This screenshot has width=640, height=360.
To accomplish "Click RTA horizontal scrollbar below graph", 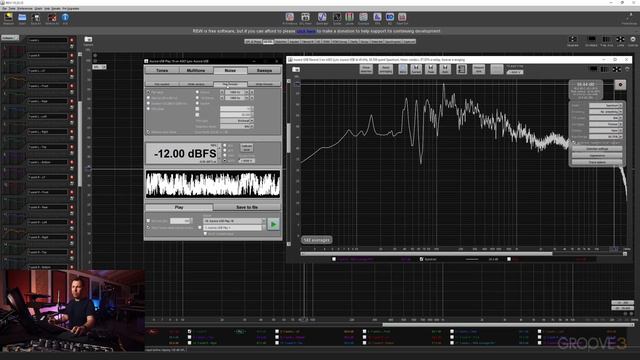I will (x=426, y=254).
